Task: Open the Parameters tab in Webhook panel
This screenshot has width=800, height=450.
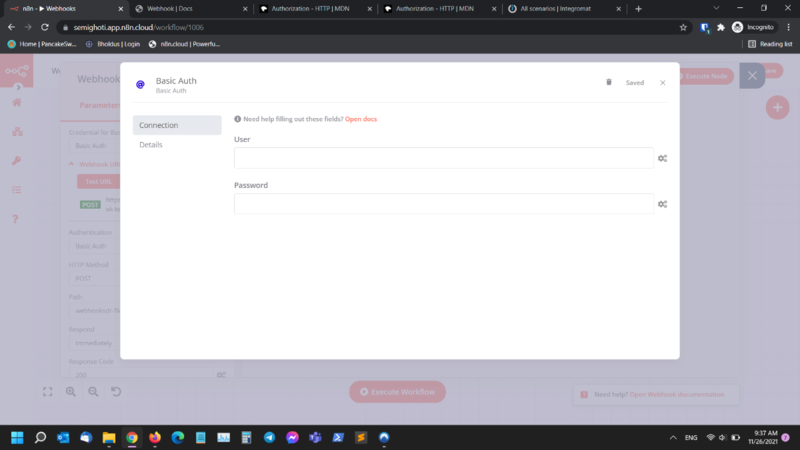Action: click(x=99, y=105)
